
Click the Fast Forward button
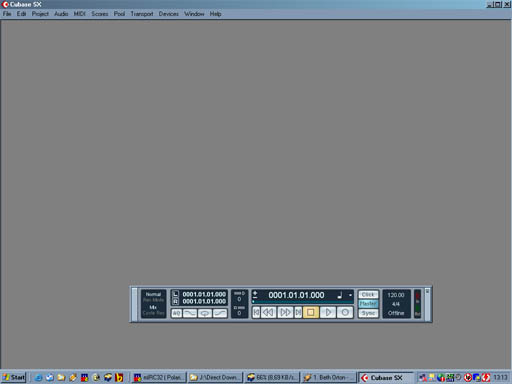(285, 312)
